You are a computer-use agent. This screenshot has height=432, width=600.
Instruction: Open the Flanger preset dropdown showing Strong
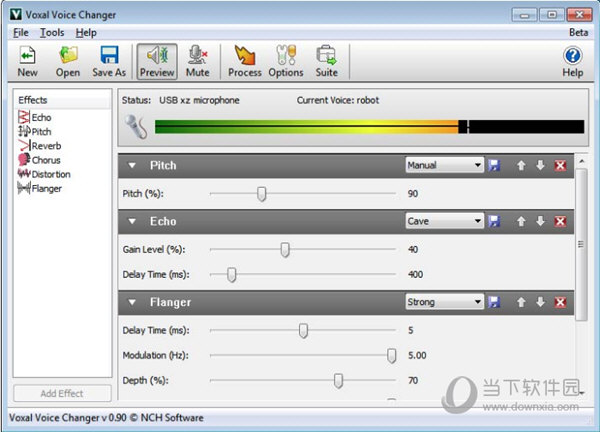444,302
